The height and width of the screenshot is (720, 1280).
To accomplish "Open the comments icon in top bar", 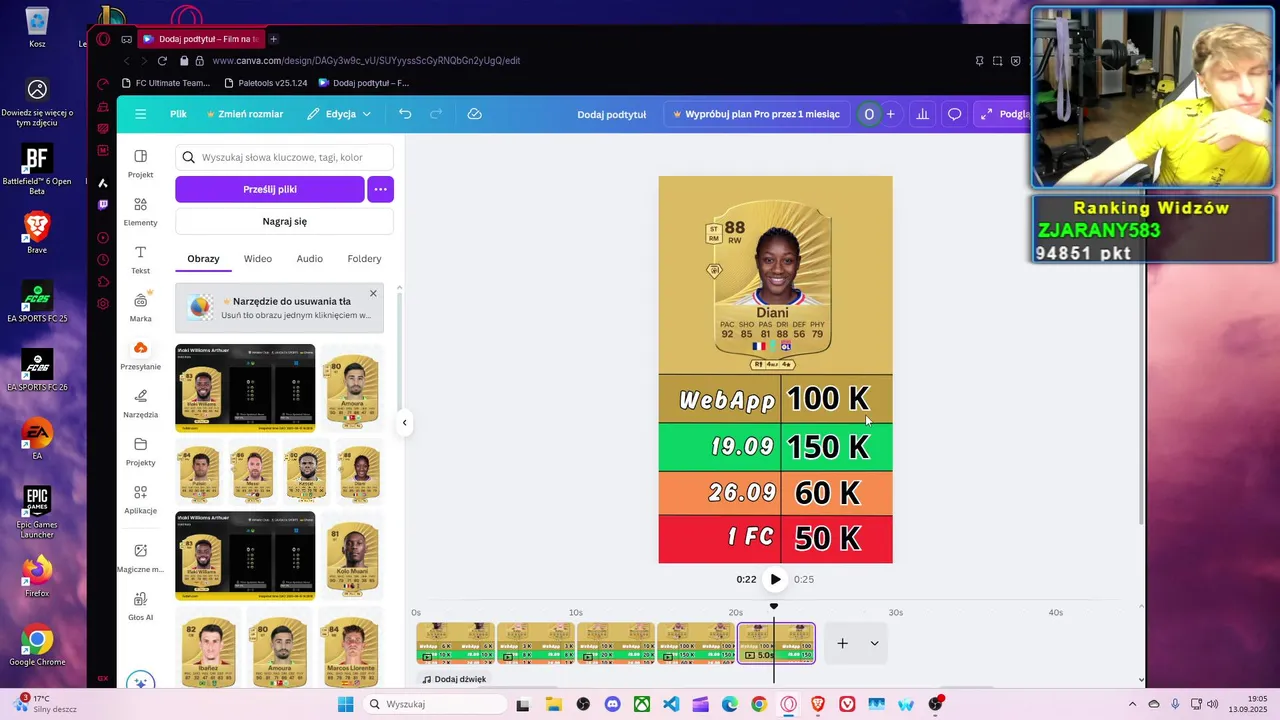I will pyautogui.click(x=954, y=114).
